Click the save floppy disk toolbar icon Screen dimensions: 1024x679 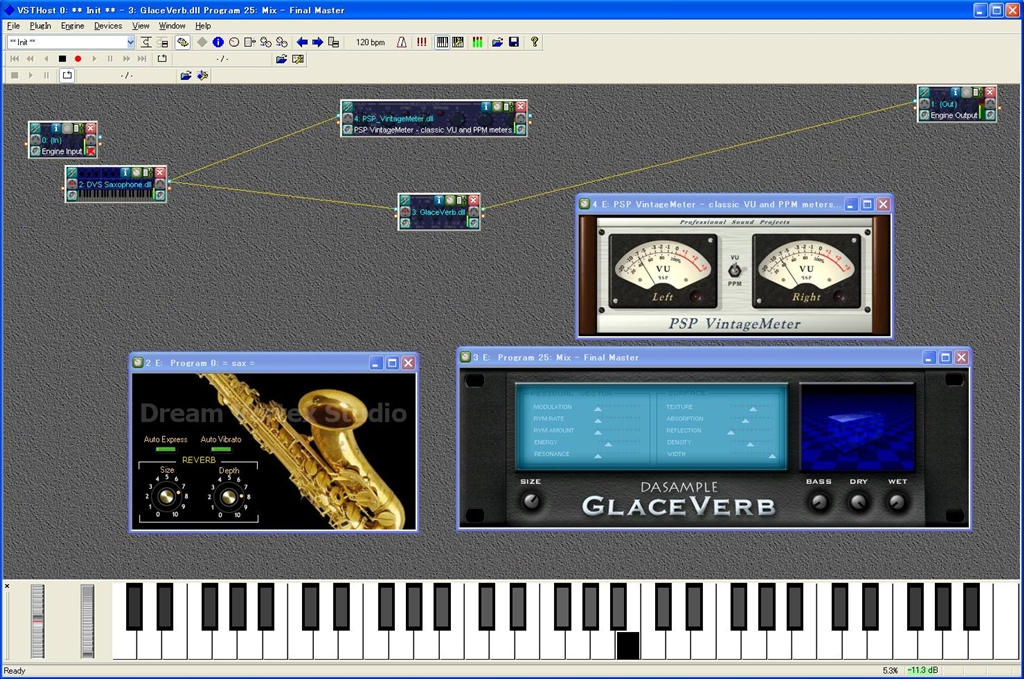[514, 42]
